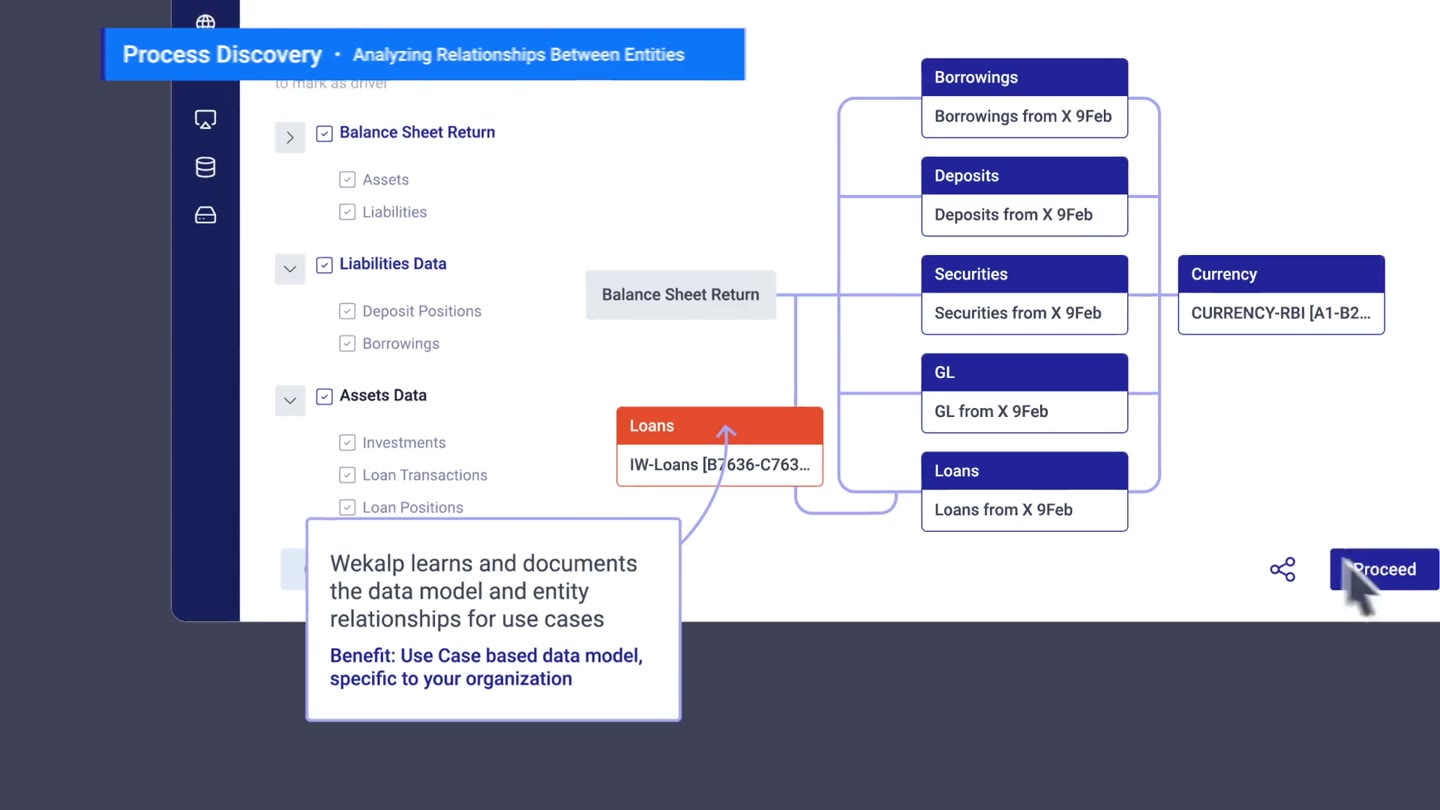
Task: Uncheck the Investments checkbox
Action: (347, 442)
